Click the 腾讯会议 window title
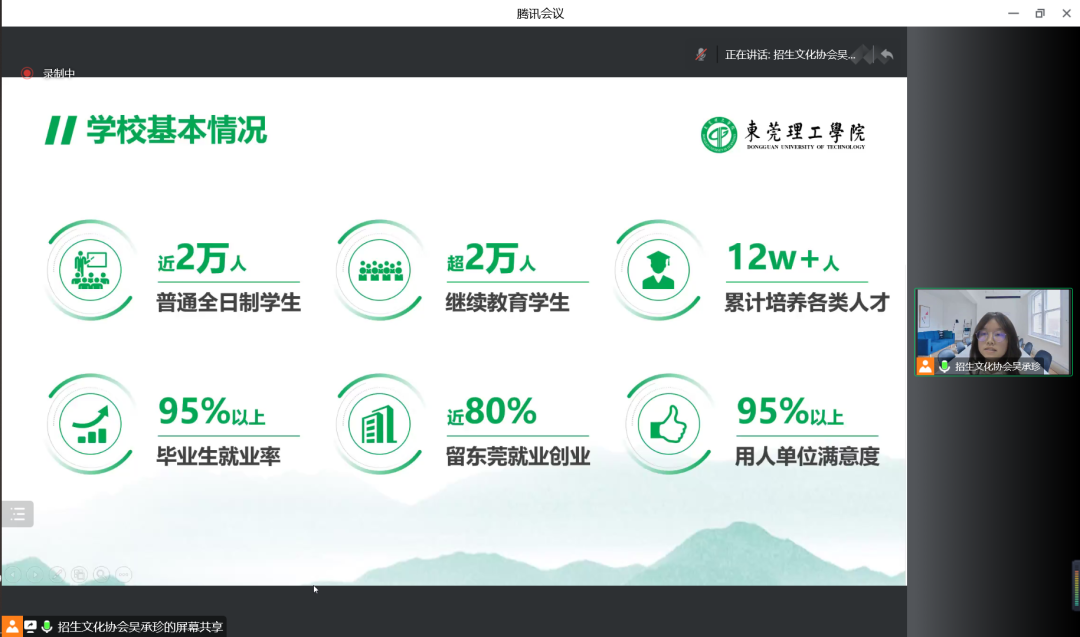1080x637 pixels. point(540,13)
